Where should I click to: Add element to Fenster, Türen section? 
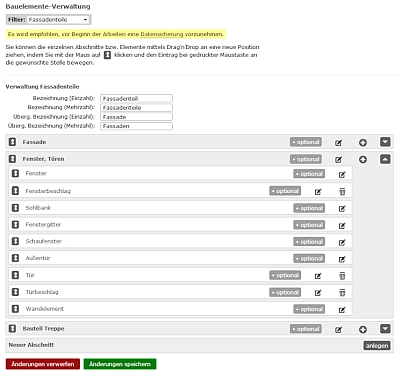[x=363, y=160]
